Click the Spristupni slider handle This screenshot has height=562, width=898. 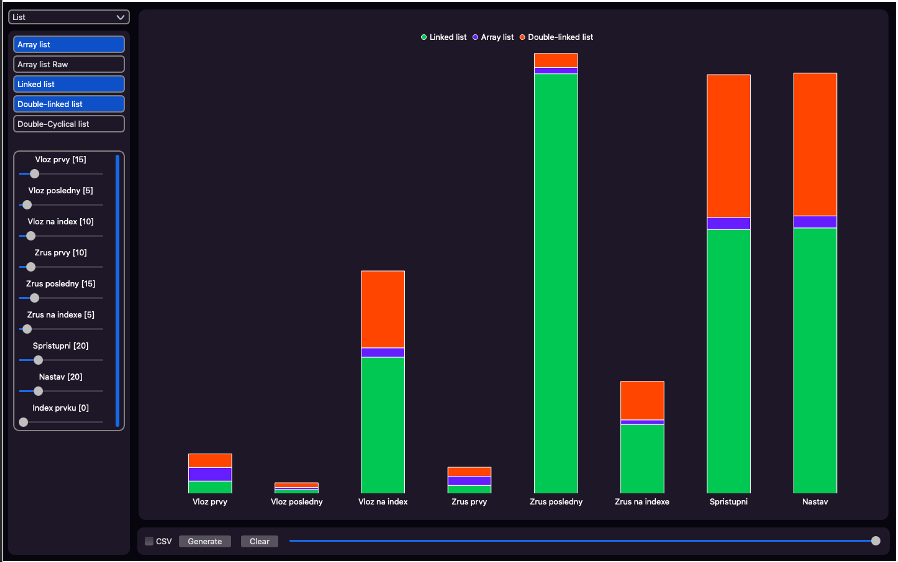pos(38,360)
